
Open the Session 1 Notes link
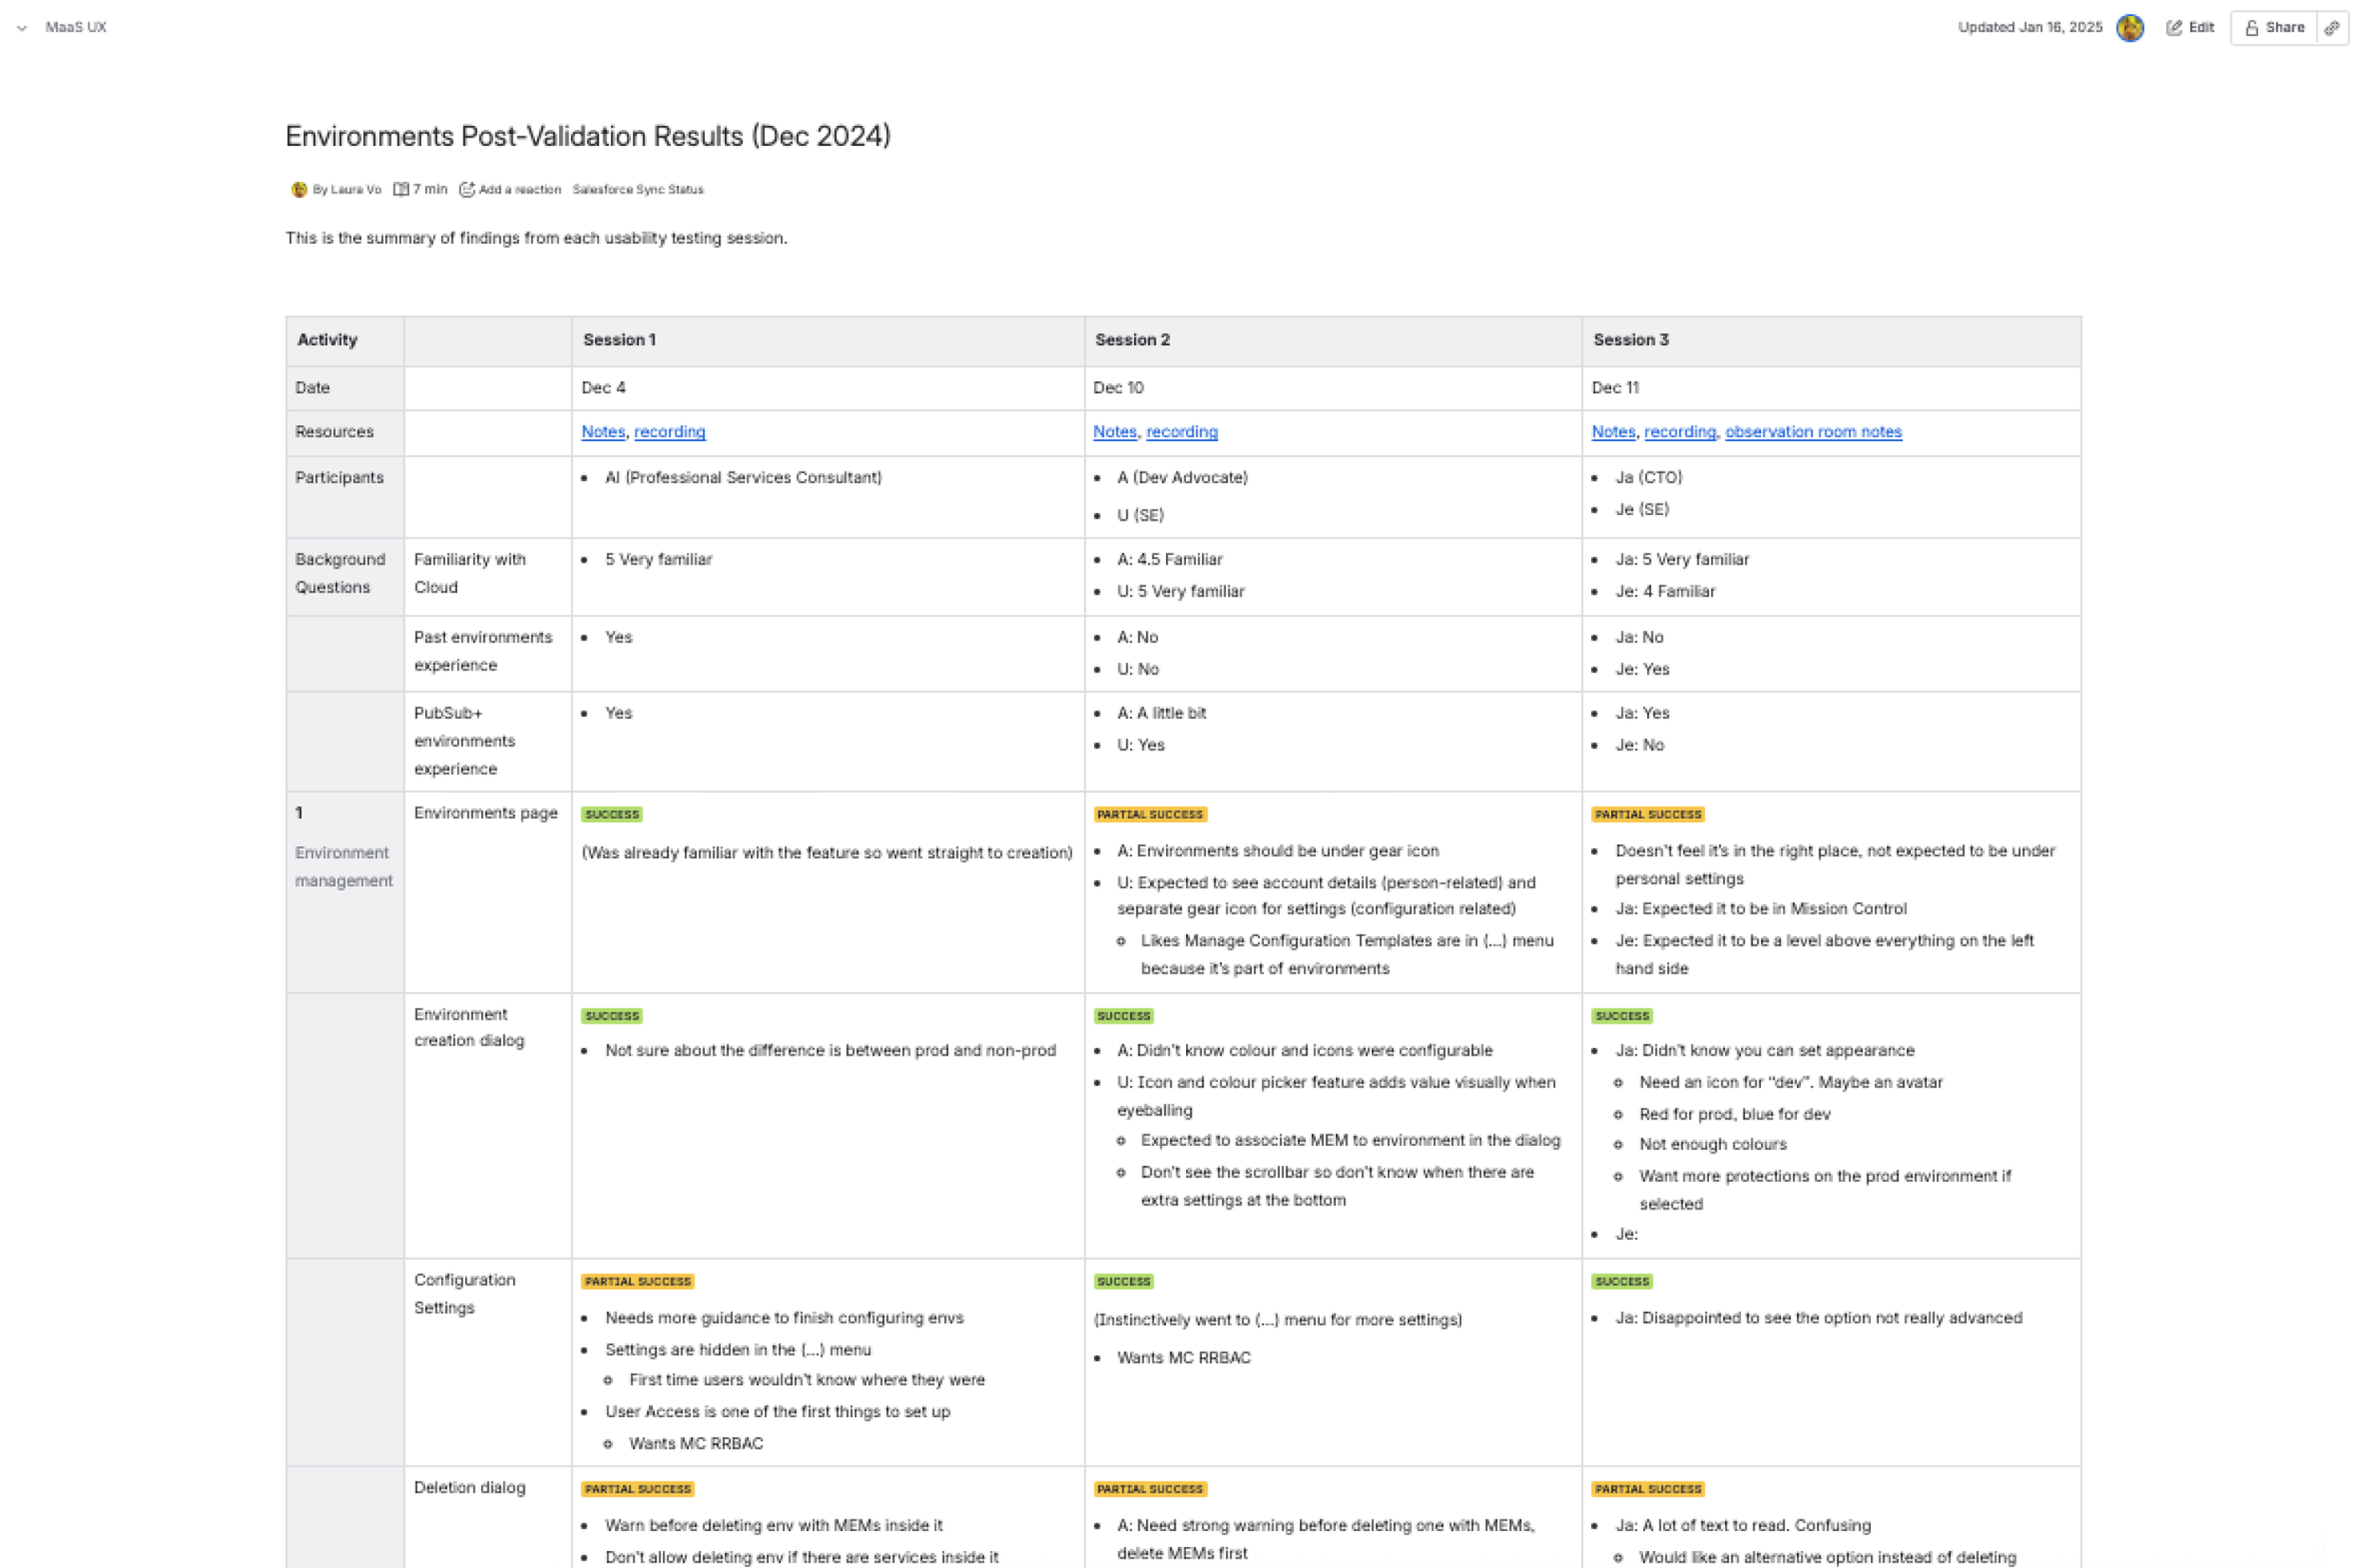click(x=603, y=432)
